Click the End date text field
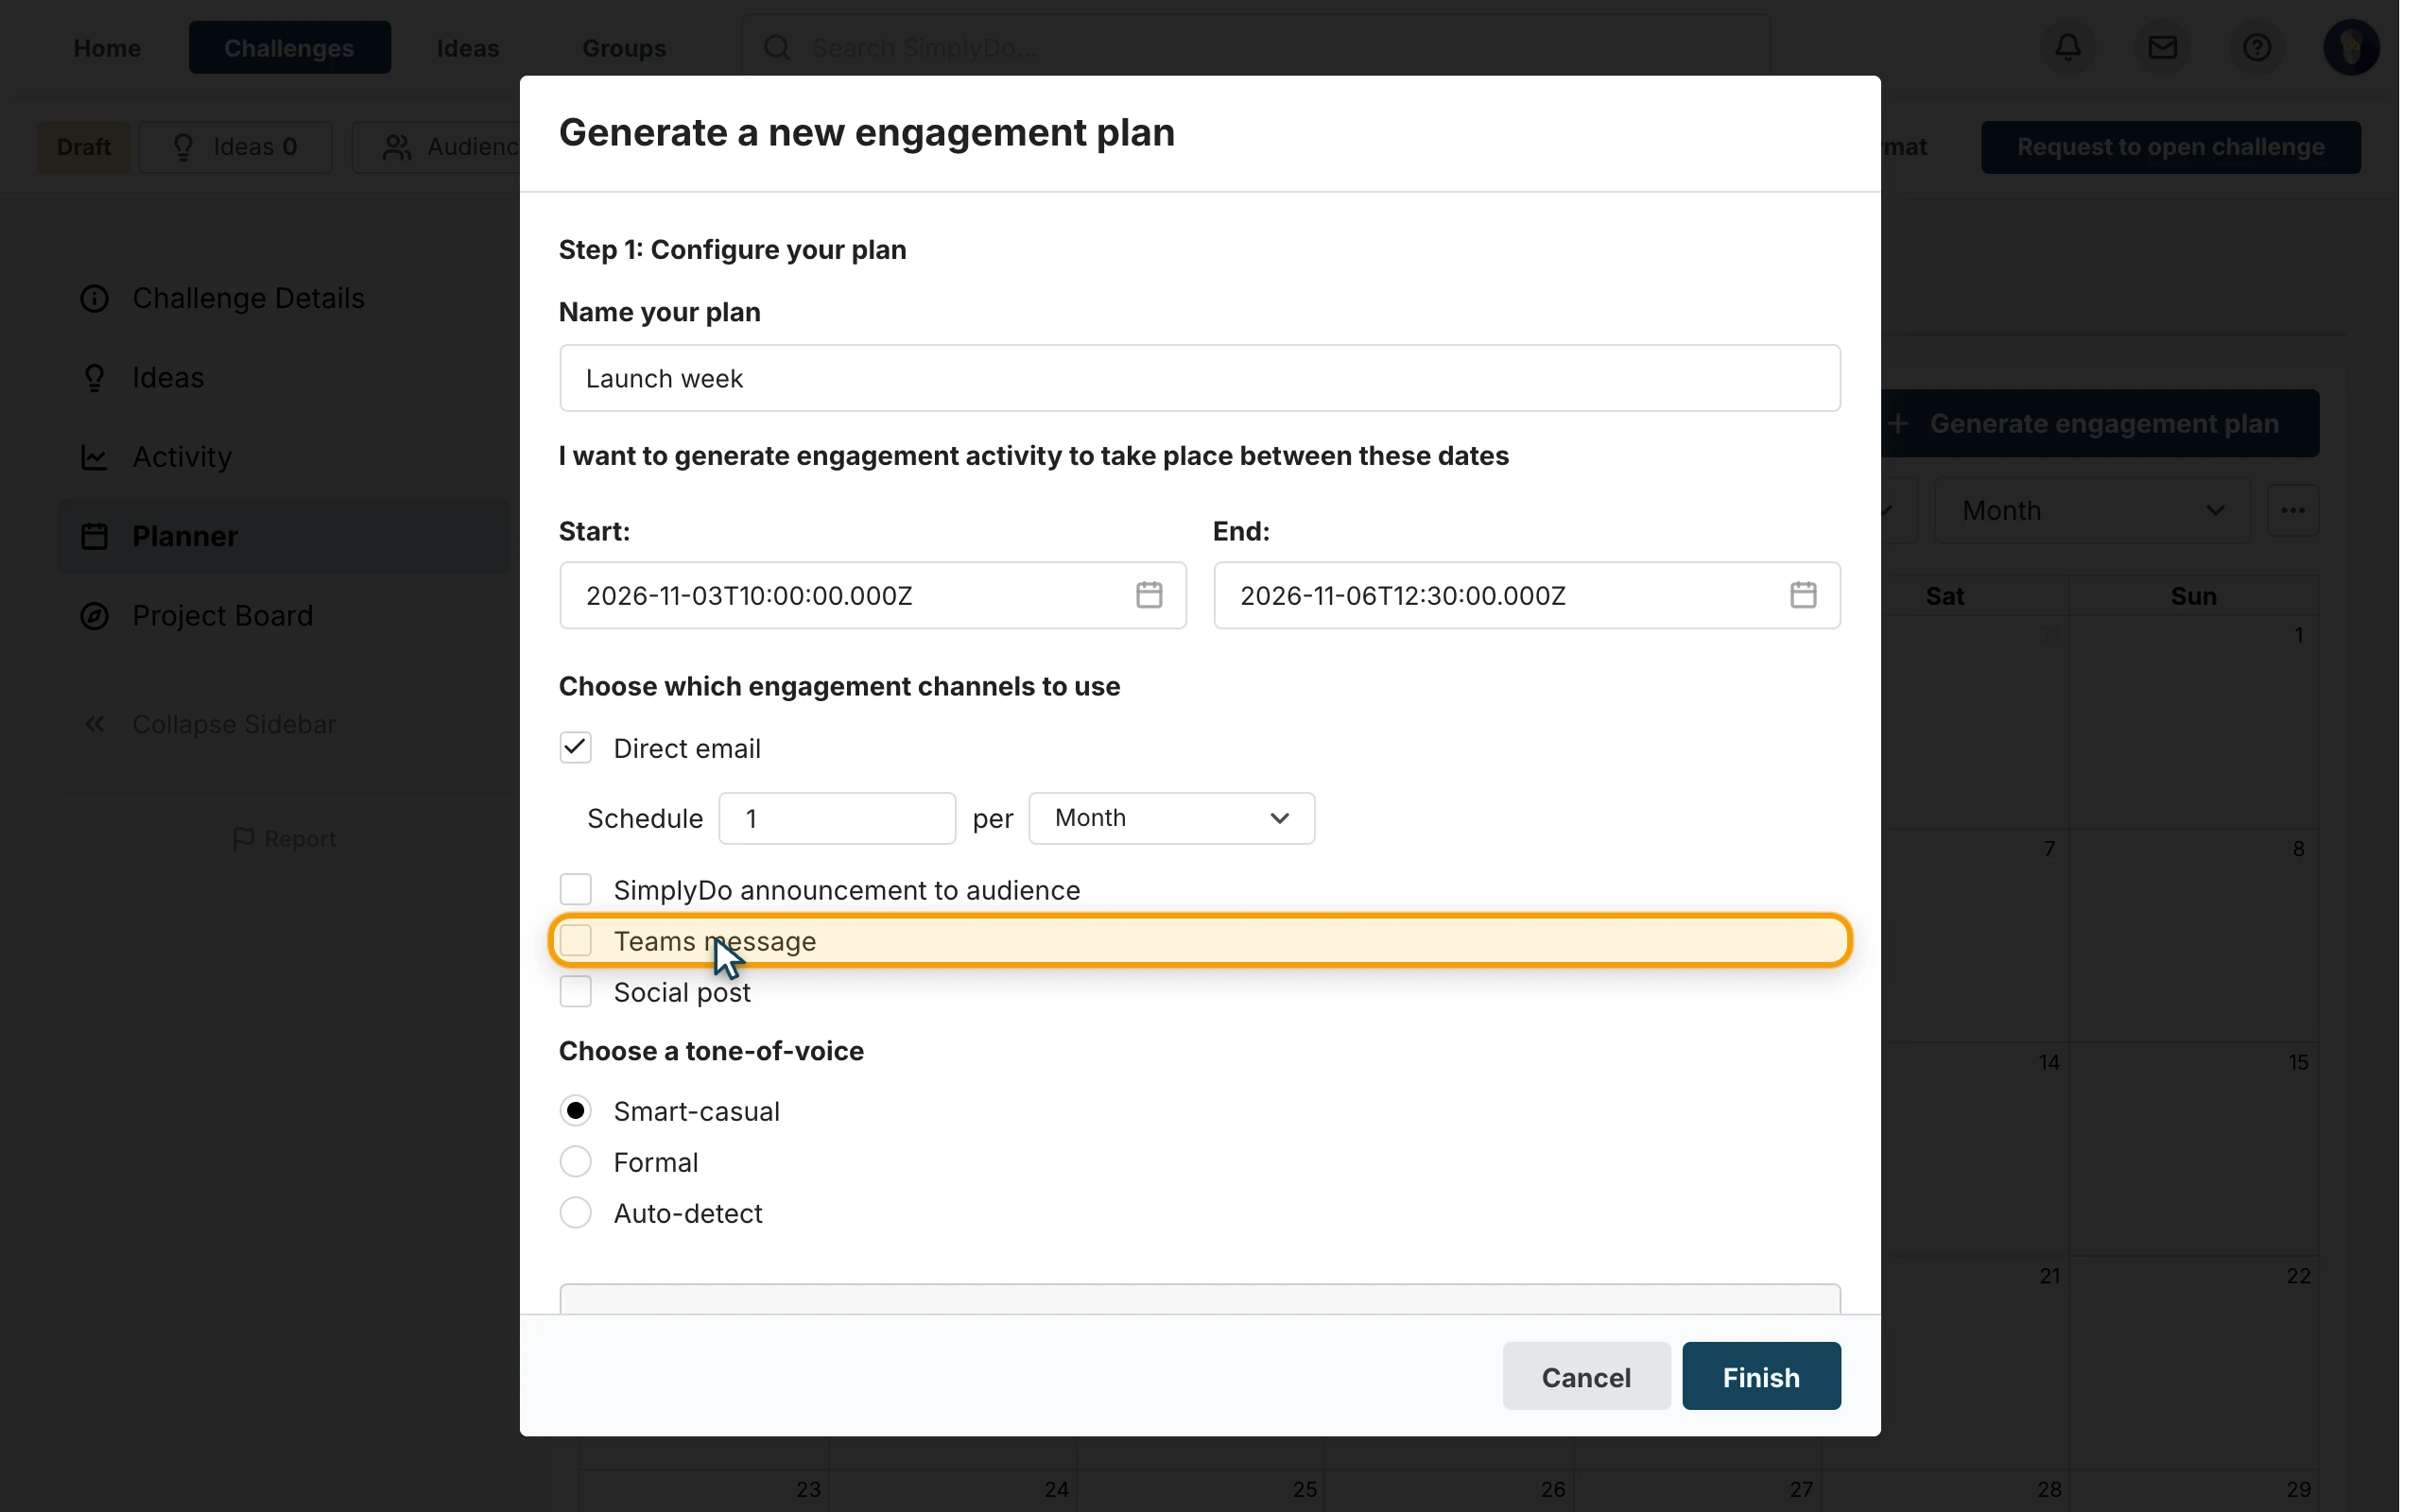 pos(1526,595)
